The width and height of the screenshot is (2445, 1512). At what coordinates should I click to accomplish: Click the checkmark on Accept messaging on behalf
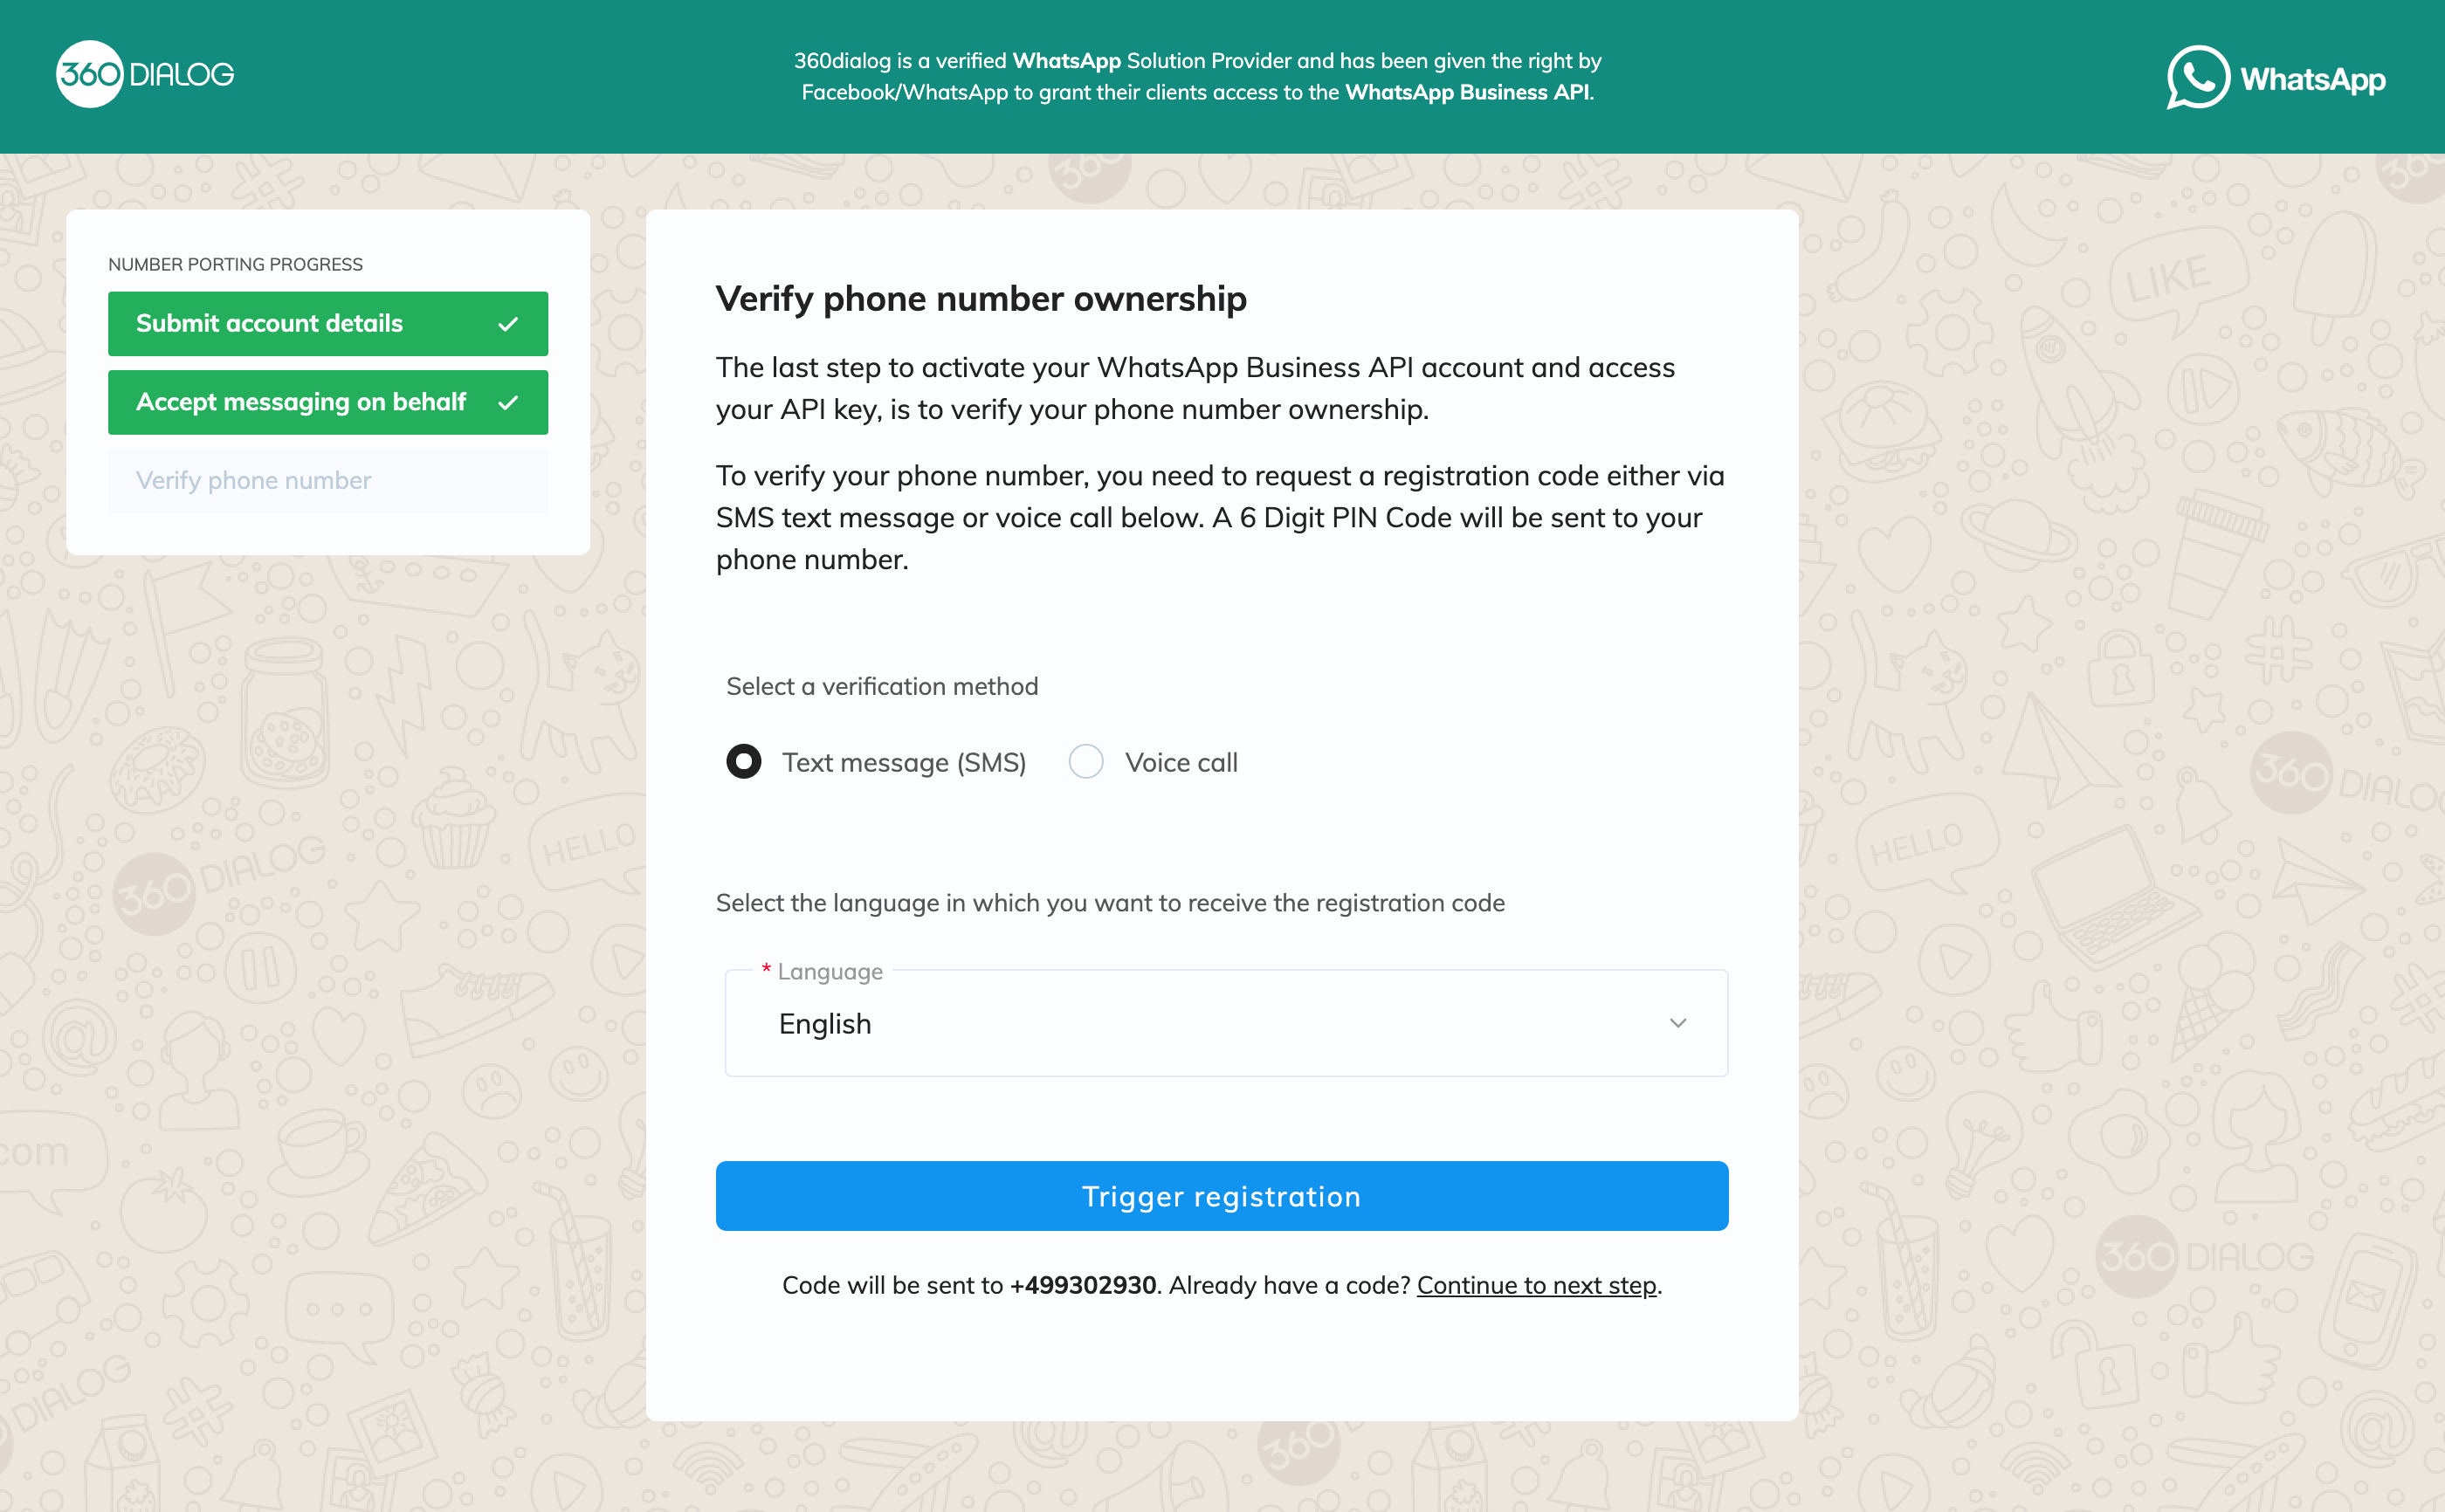[508, 402]
